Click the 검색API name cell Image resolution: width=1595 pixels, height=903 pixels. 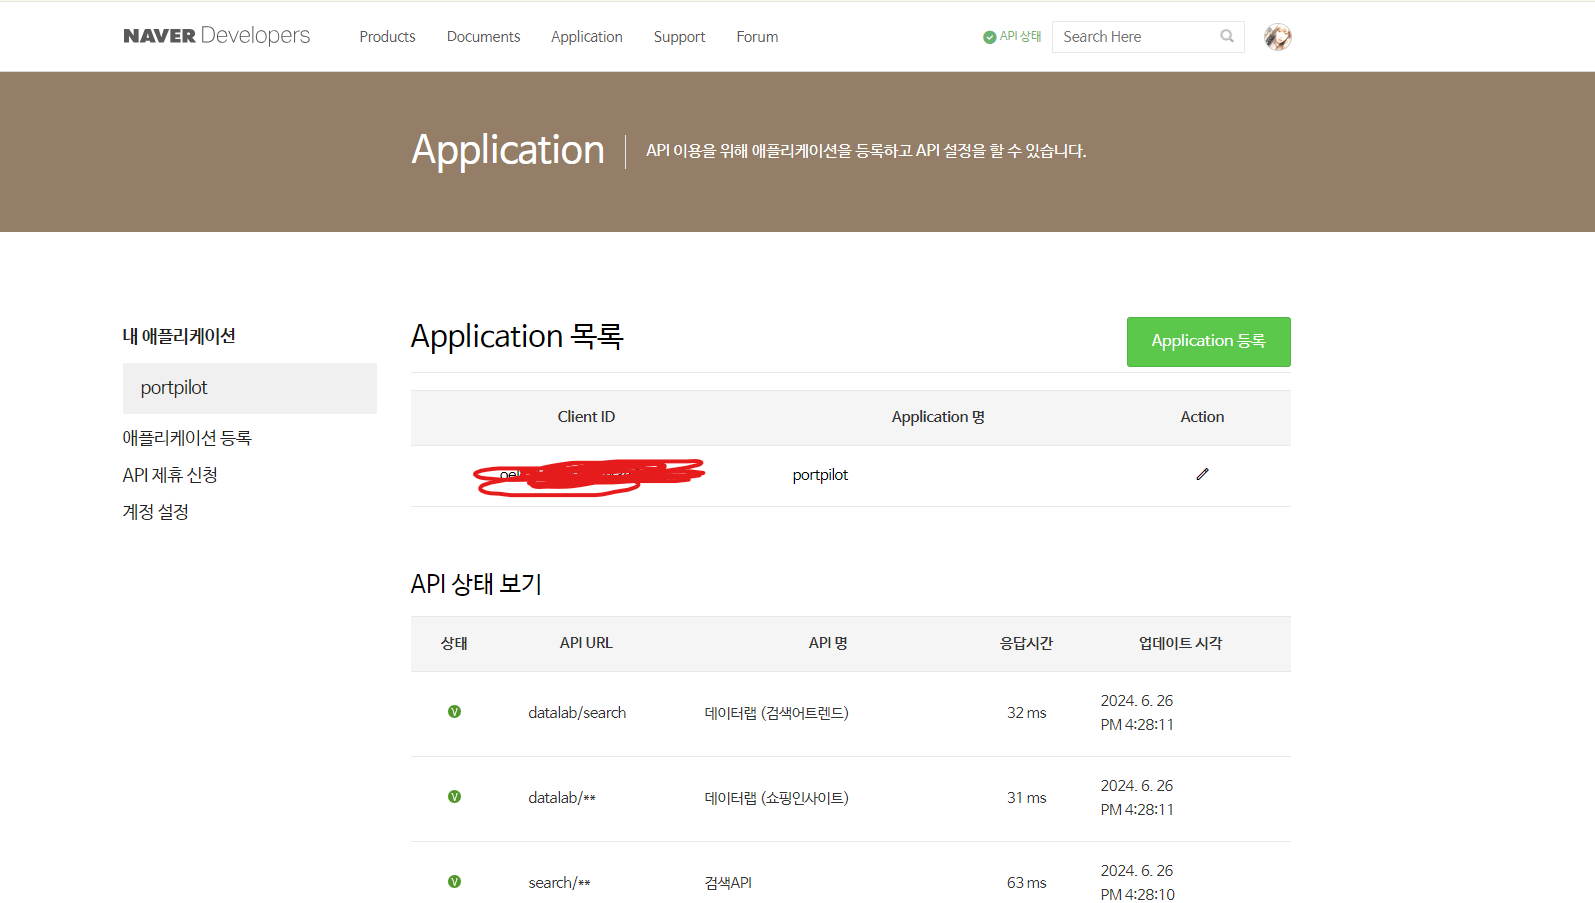pyautogui.click(x=728, y=883)
